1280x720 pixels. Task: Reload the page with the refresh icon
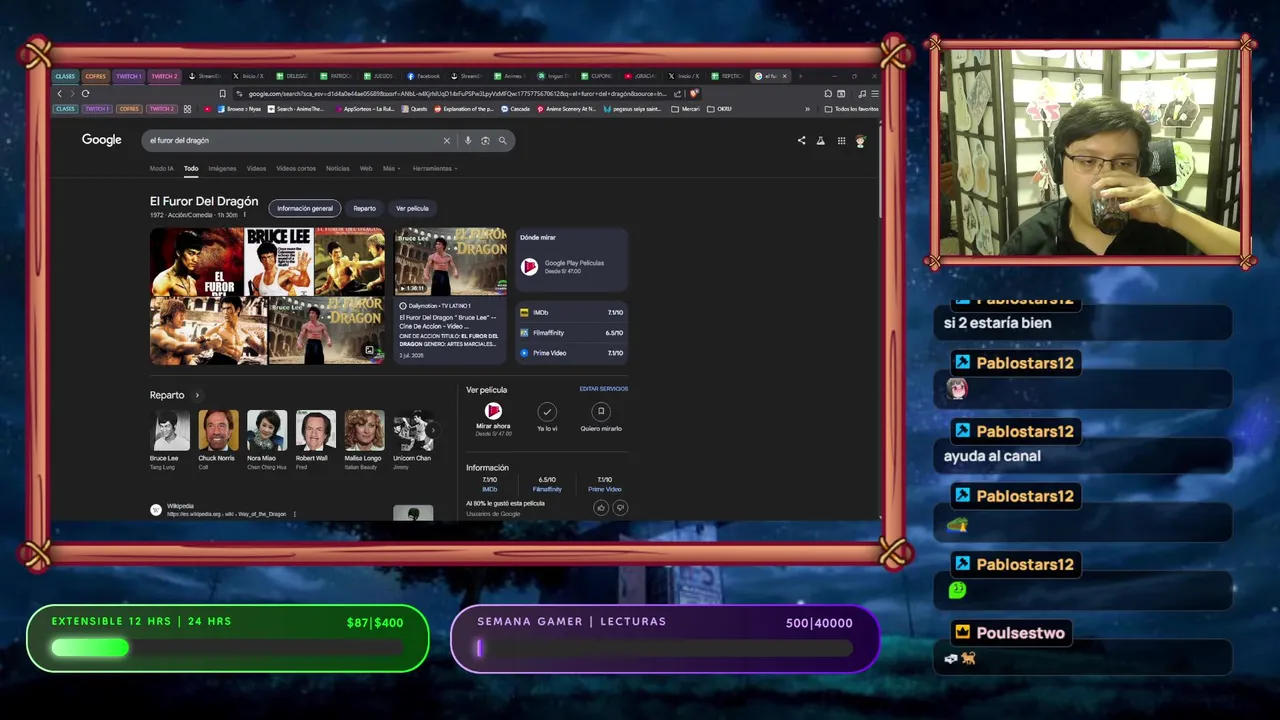85,94
